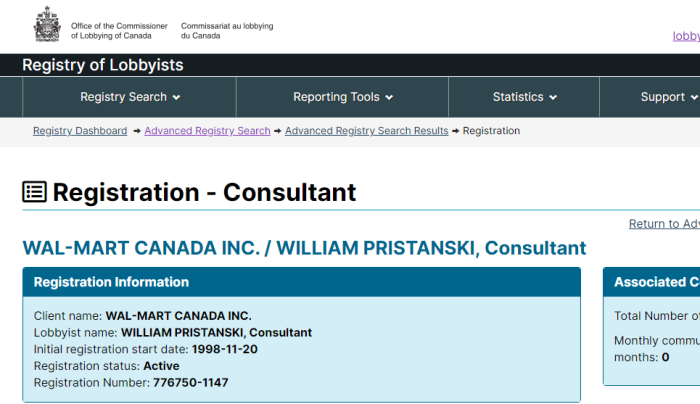Click the Return to Adv... link

(664, 224)
